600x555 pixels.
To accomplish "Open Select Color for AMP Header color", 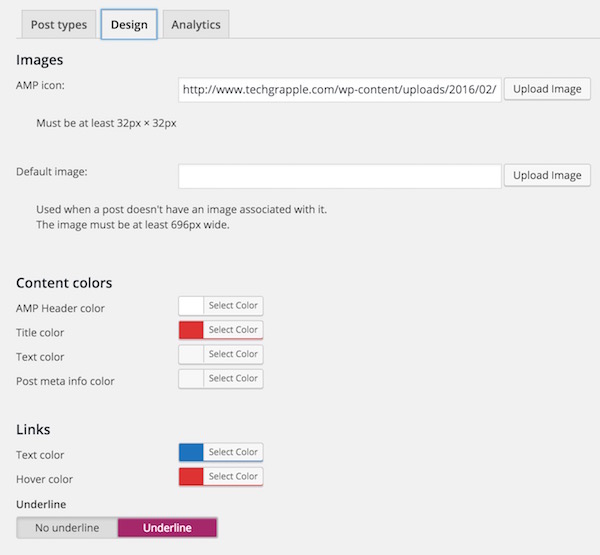I will pos(233,306).
